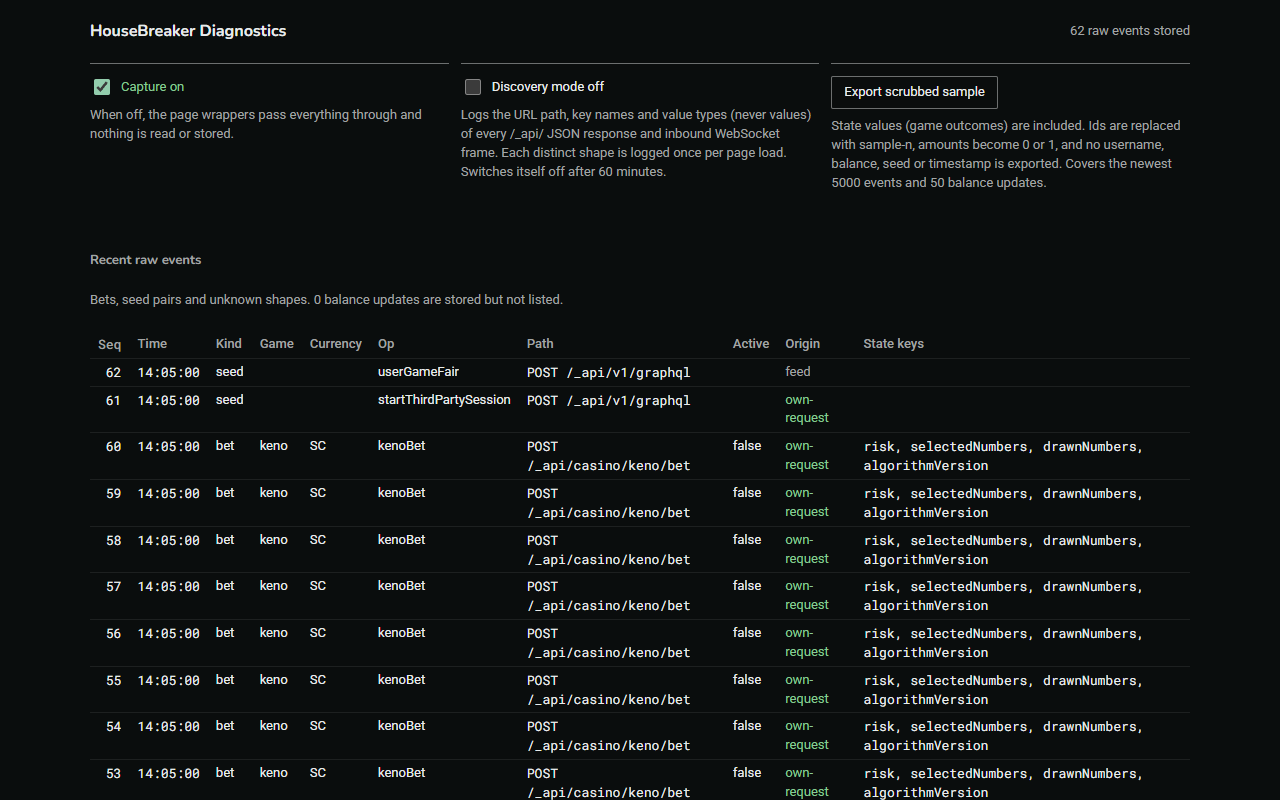Screen dimensions: 1280x800
Task: Click the 'seed' kind in row 61
Action: [x=230, y=400]
